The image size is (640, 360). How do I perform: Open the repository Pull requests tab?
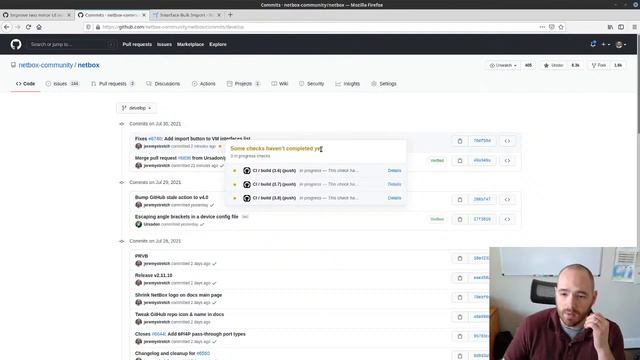coord(113,84)
